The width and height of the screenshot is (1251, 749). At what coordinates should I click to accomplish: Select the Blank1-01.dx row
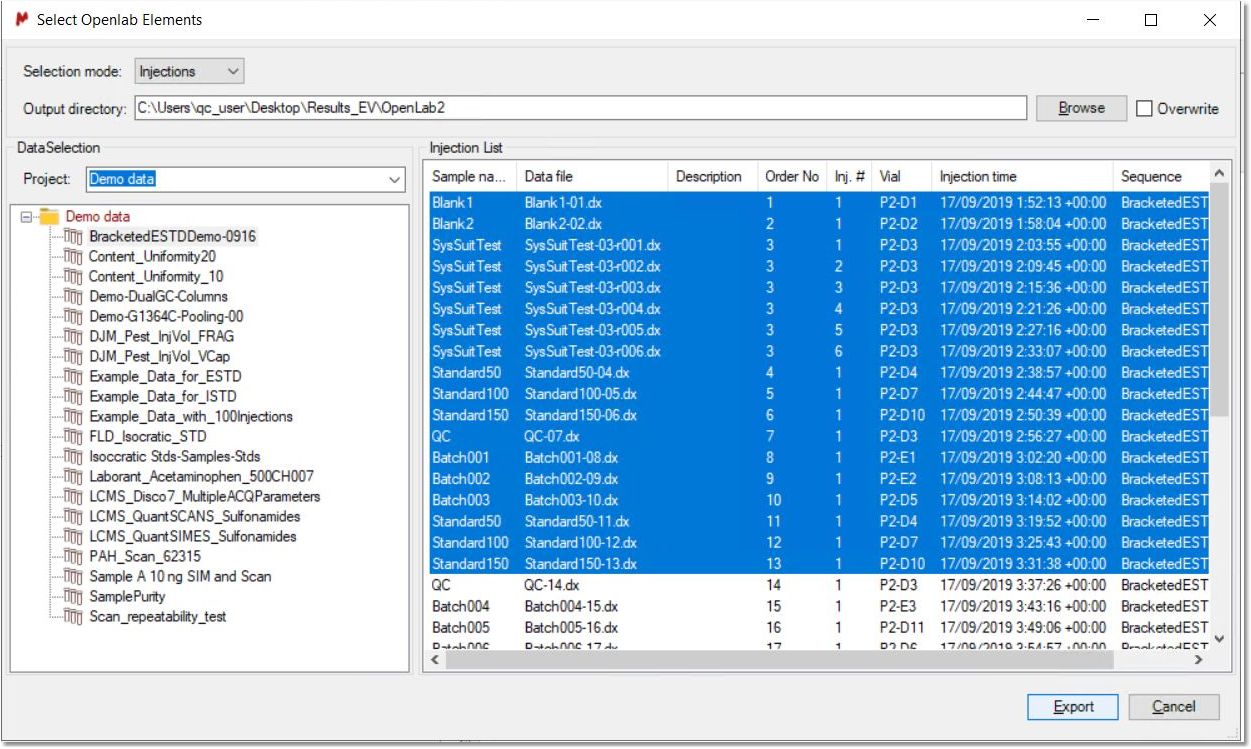817,202
